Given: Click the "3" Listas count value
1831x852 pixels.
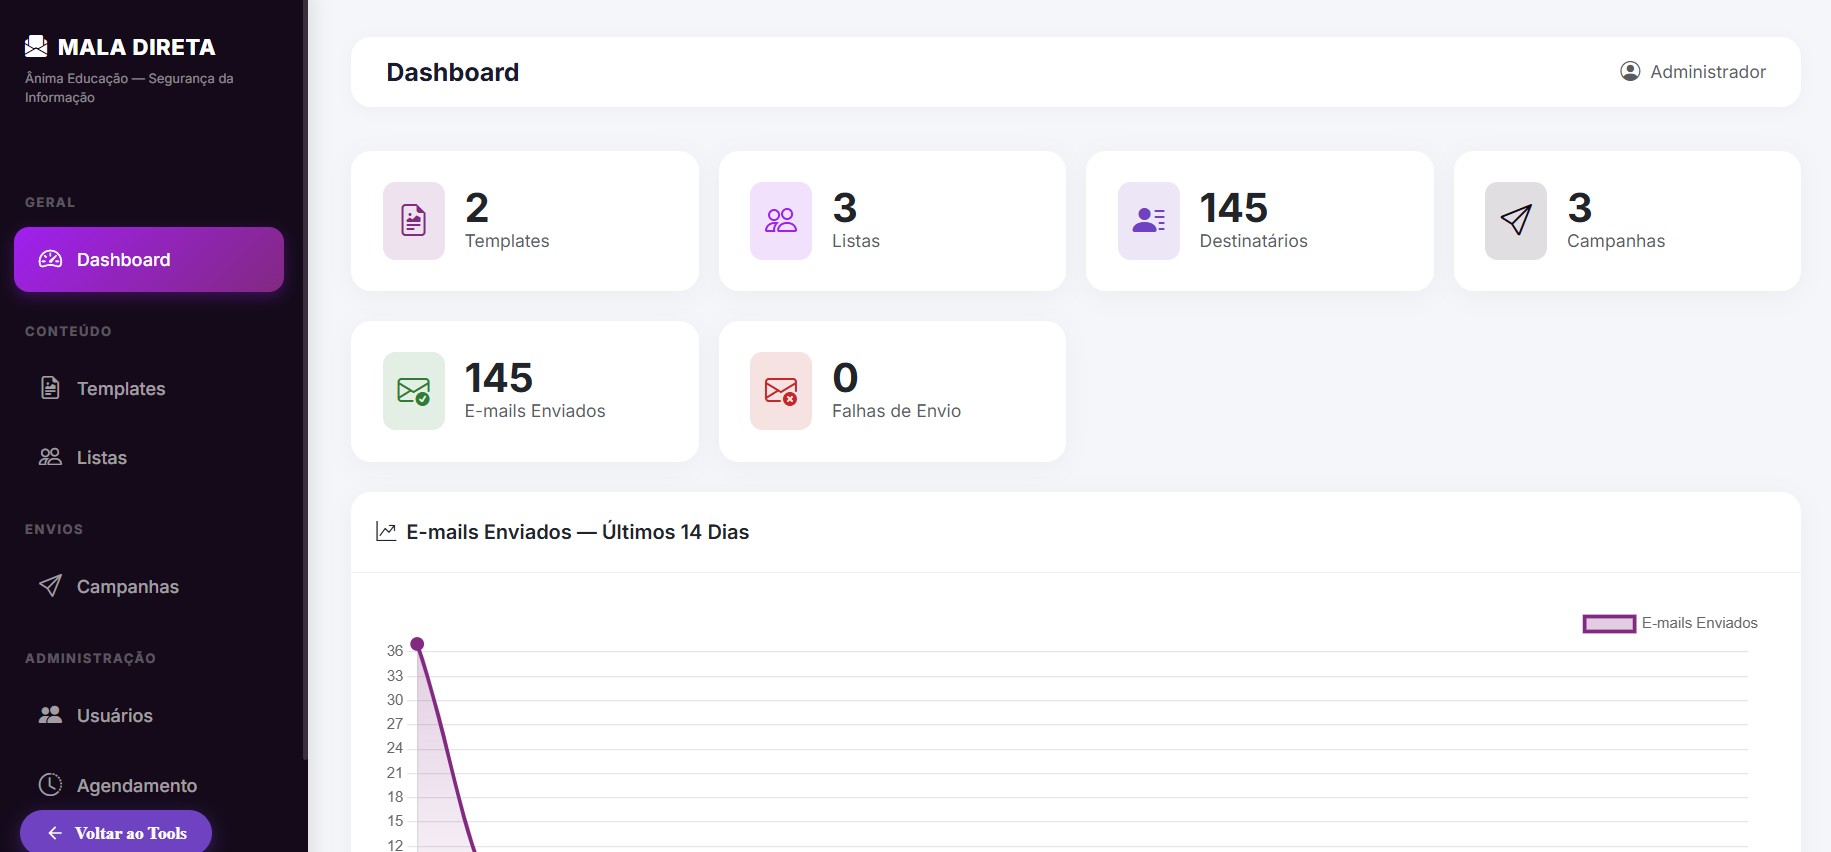Looking at the screenshot, I should 845,208.
